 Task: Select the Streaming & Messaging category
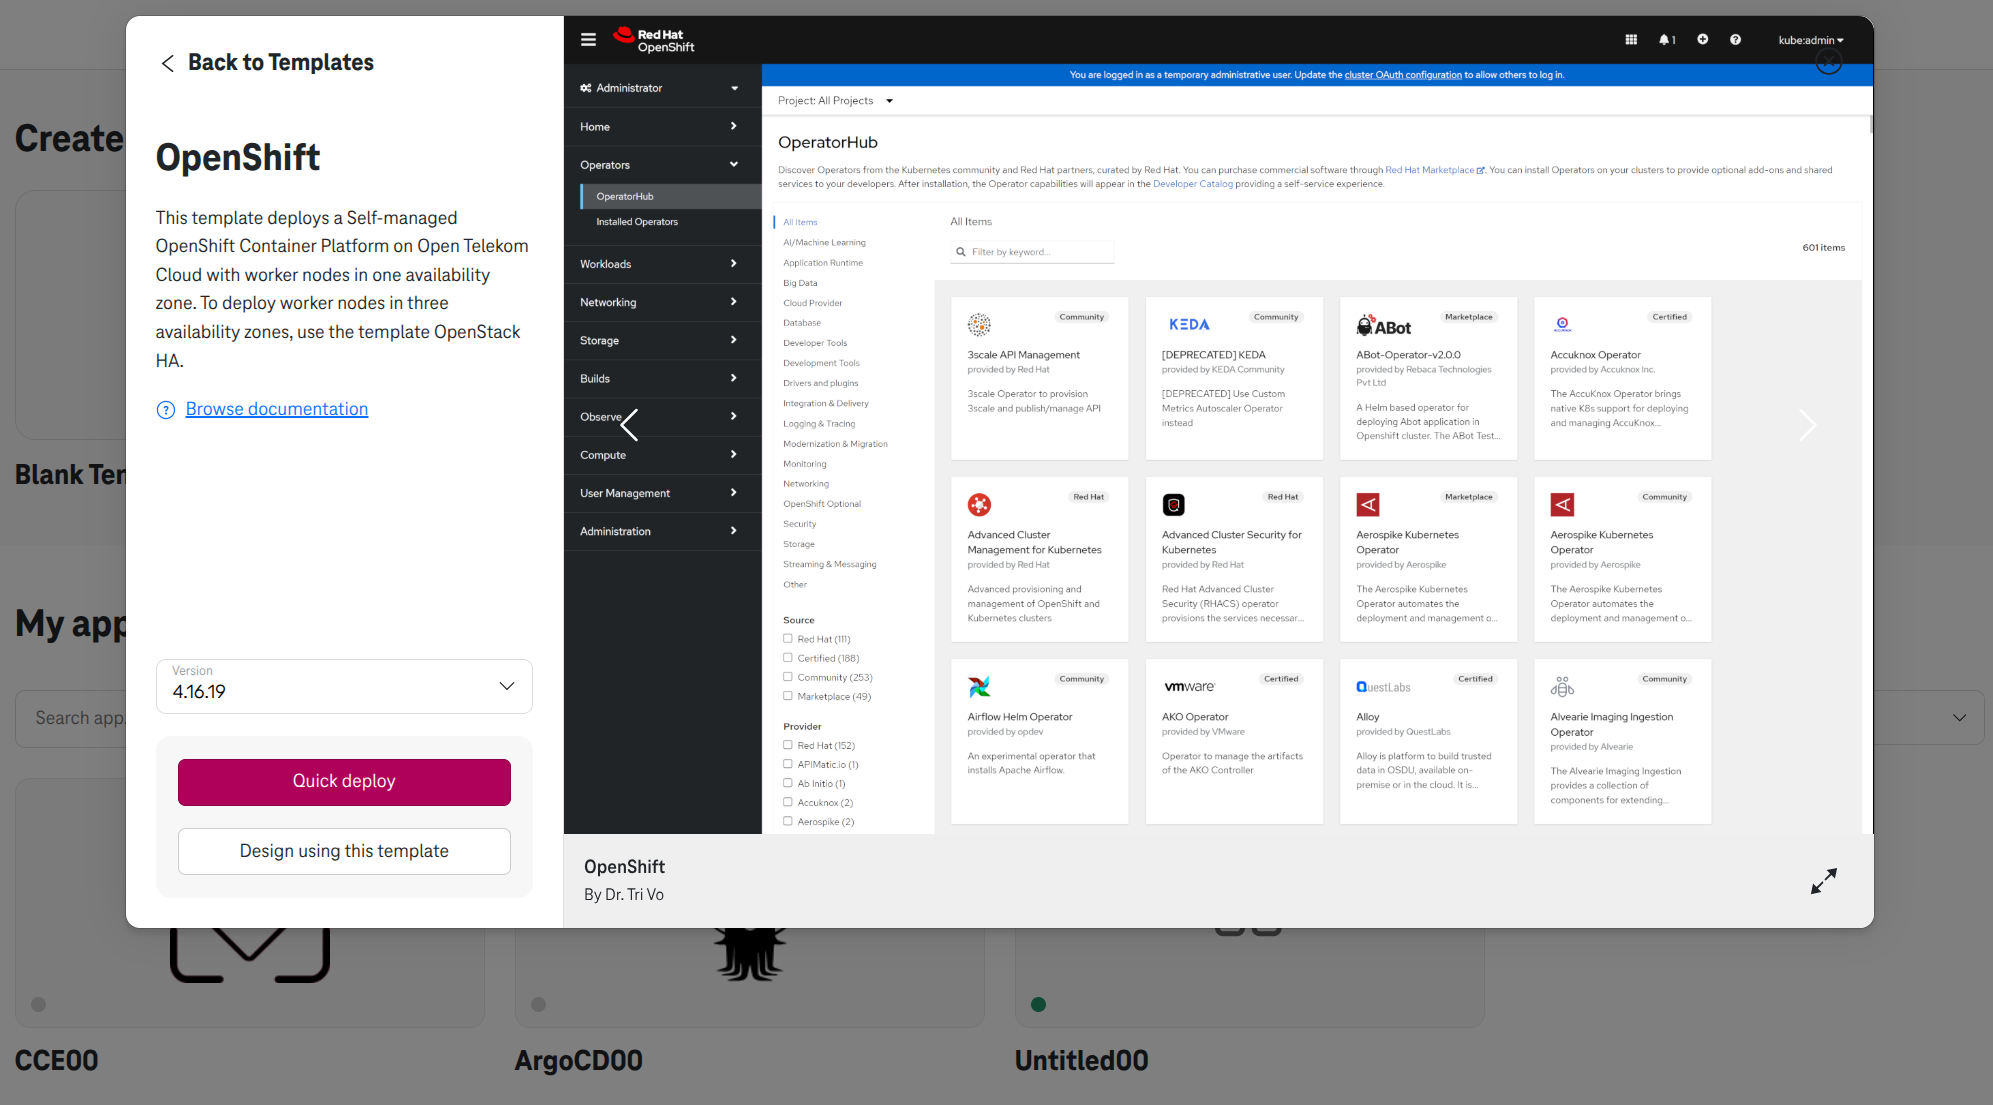(829, 564)
